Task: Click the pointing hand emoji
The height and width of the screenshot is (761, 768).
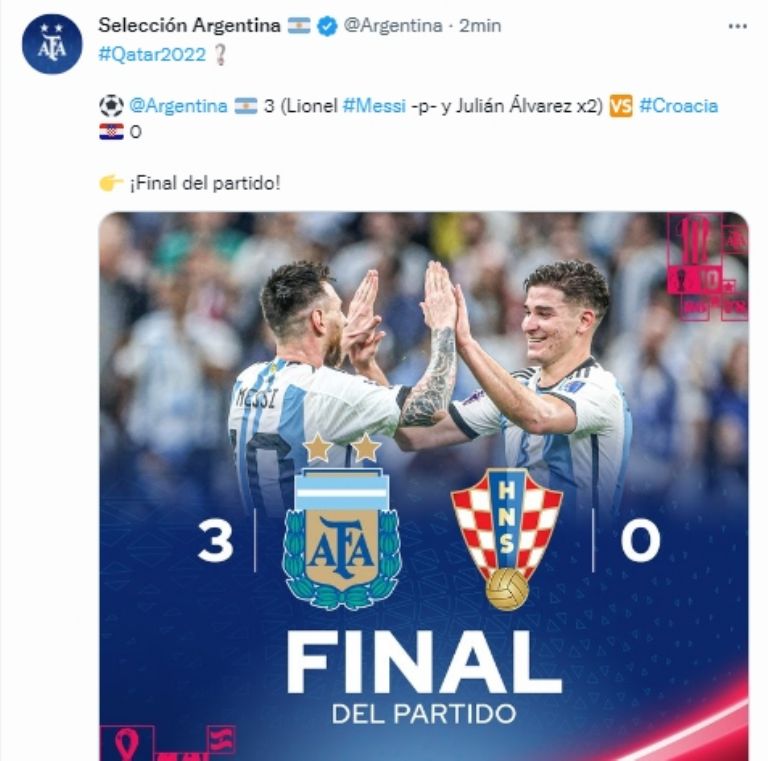Action: point(111,183)
